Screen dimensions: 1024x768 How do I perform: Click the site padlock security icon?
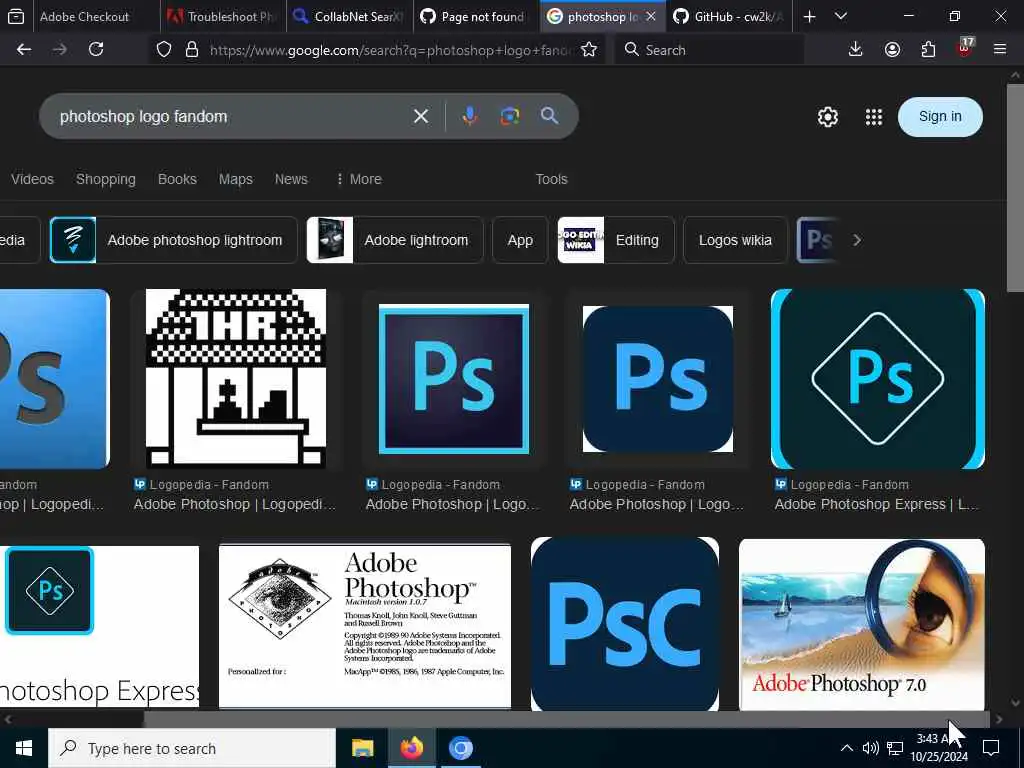[191, 50]
